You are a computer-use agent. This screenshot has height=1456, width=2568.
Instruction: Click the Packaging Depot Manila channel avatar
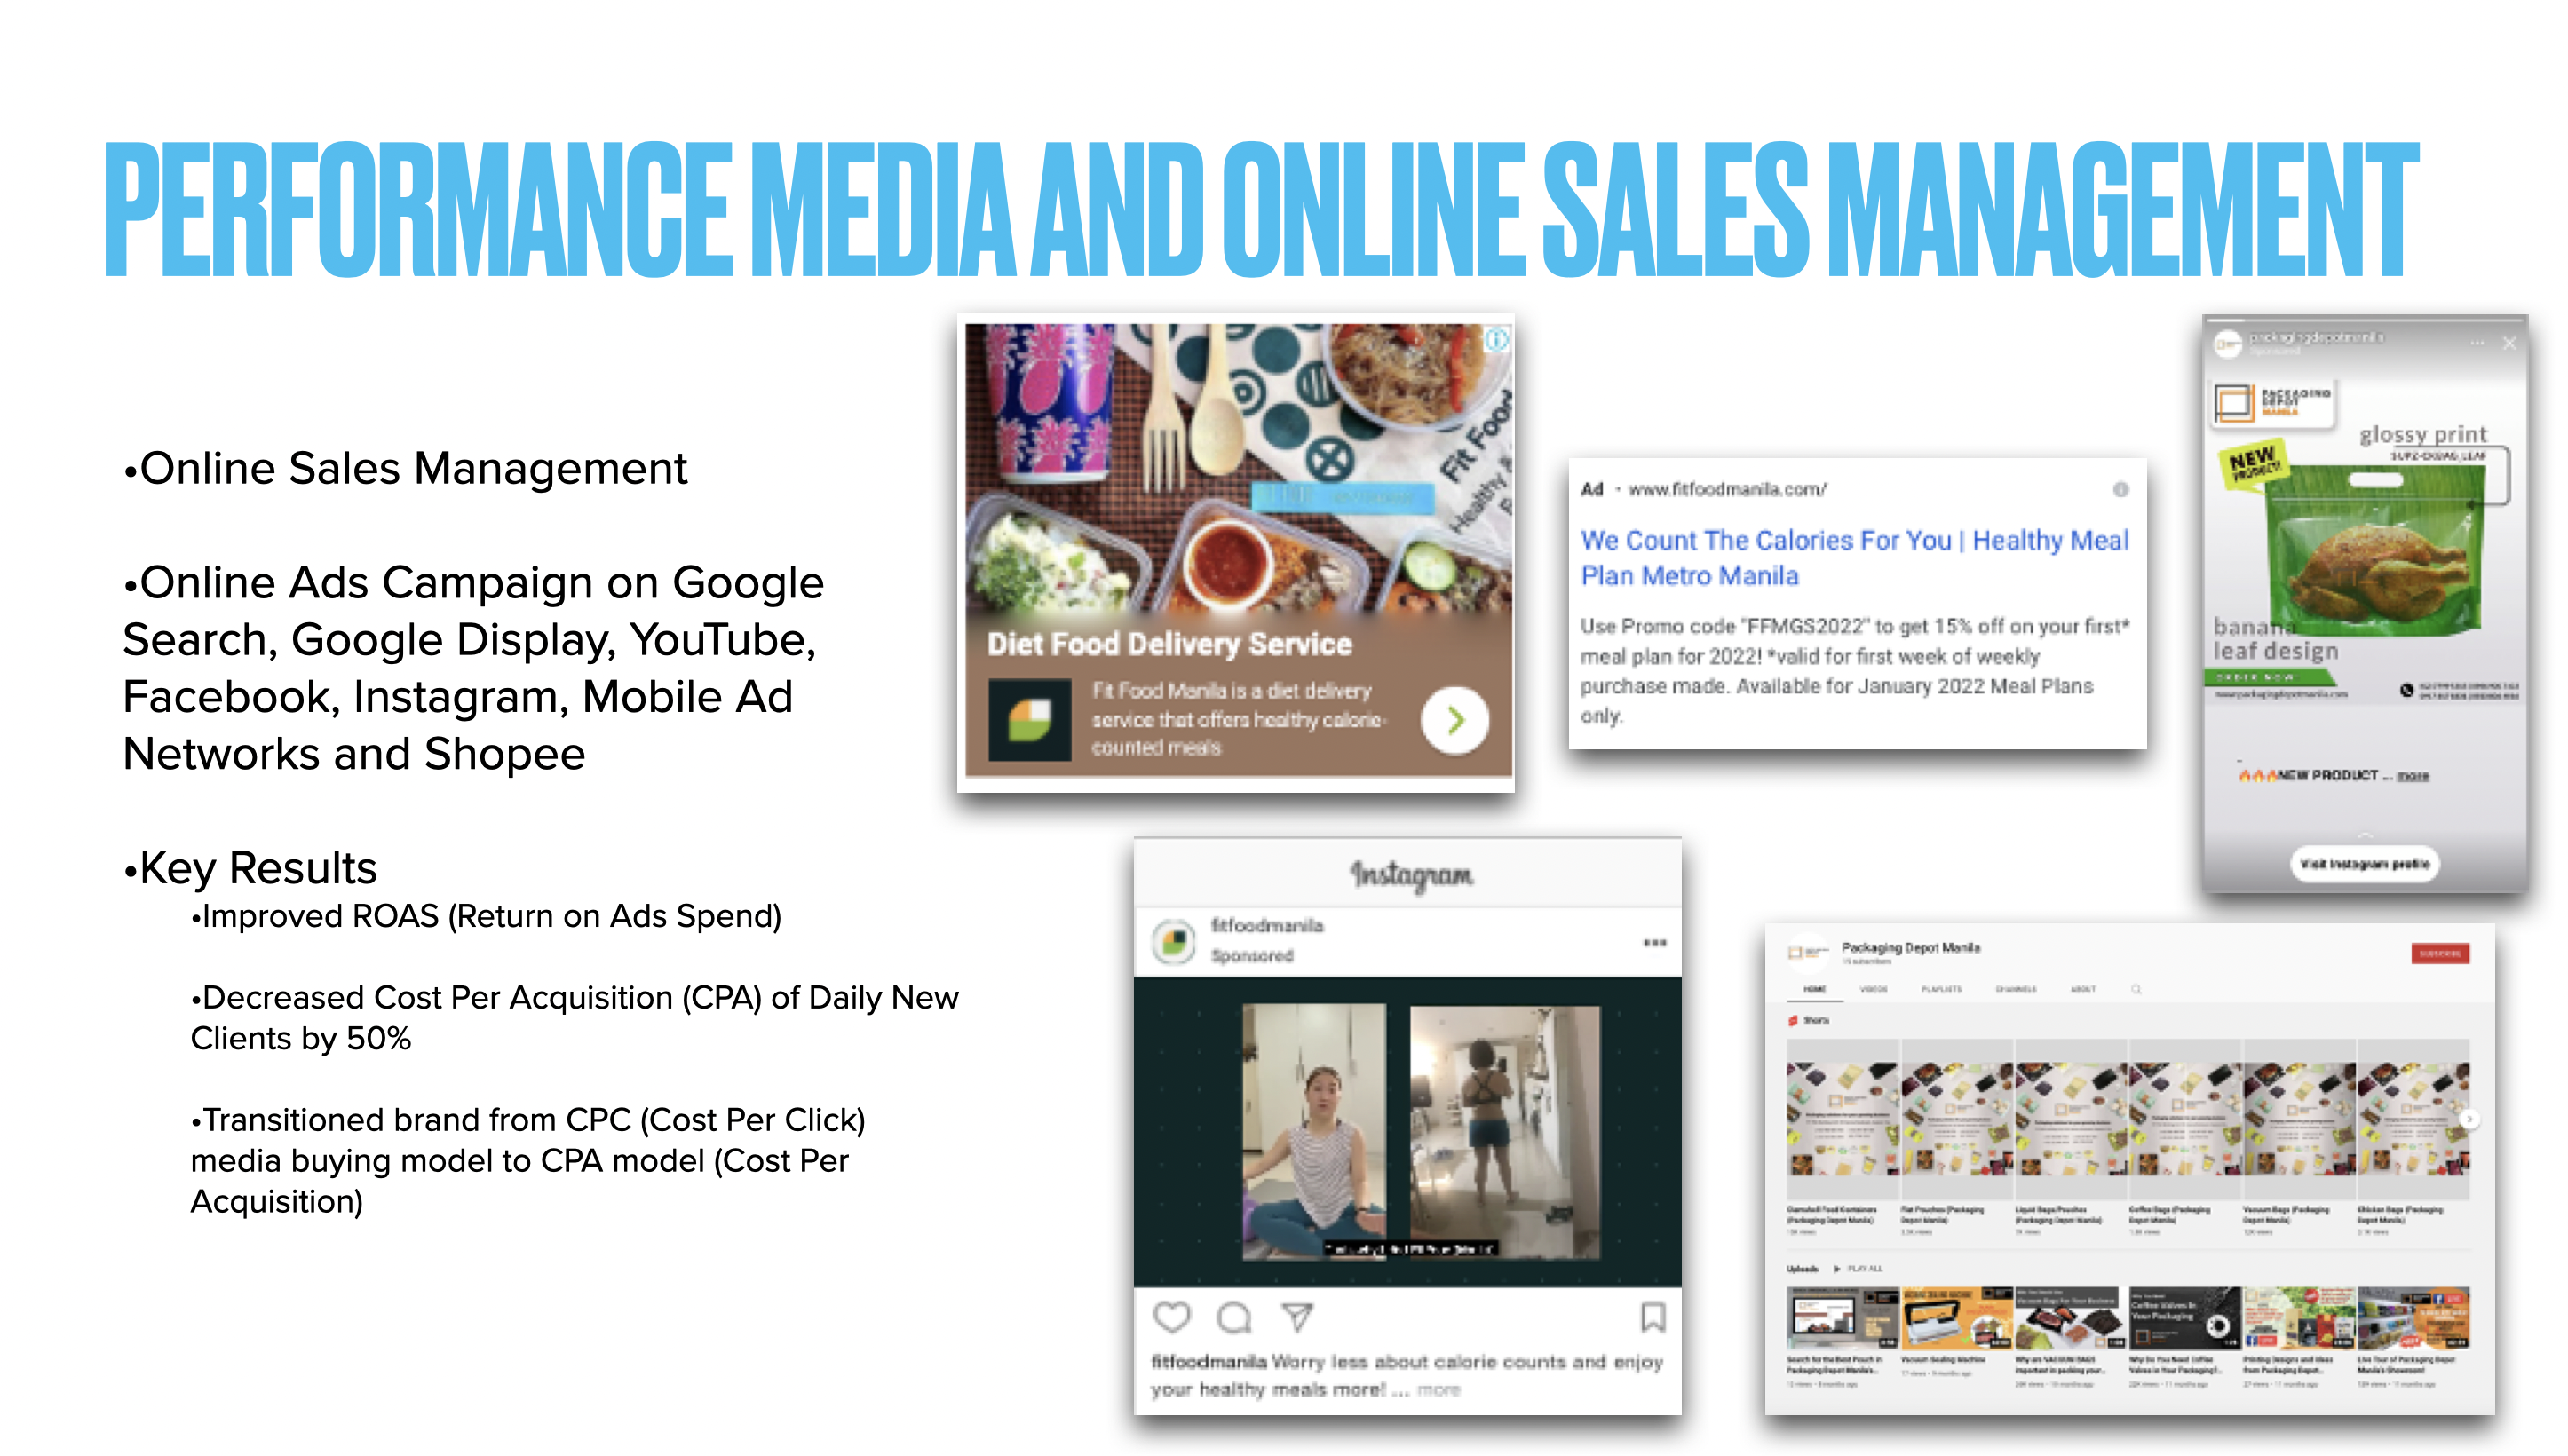coord(1808,952)
